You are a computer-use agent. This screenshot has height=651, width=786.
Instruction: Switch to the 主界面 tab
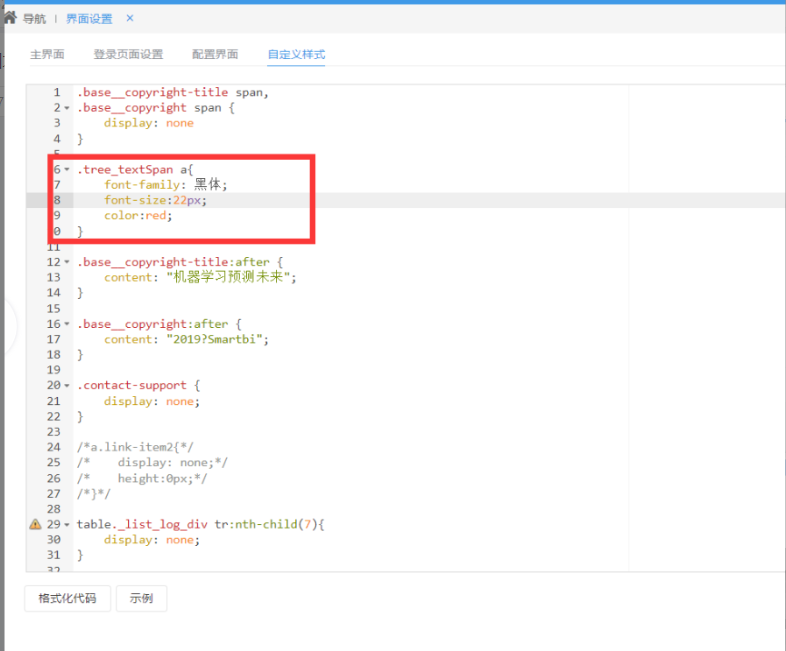click(x=47, y=54)
